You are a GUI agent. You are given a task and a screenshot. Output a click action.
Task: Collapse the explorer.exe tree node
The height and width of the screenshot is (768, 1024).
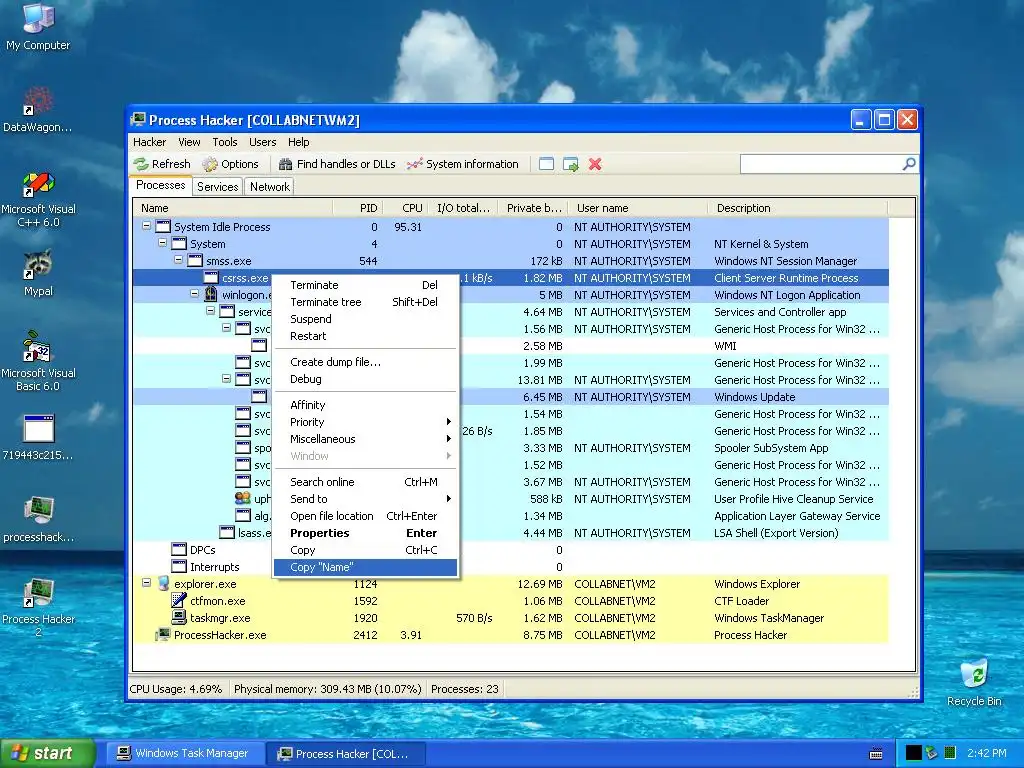[147, 583]
